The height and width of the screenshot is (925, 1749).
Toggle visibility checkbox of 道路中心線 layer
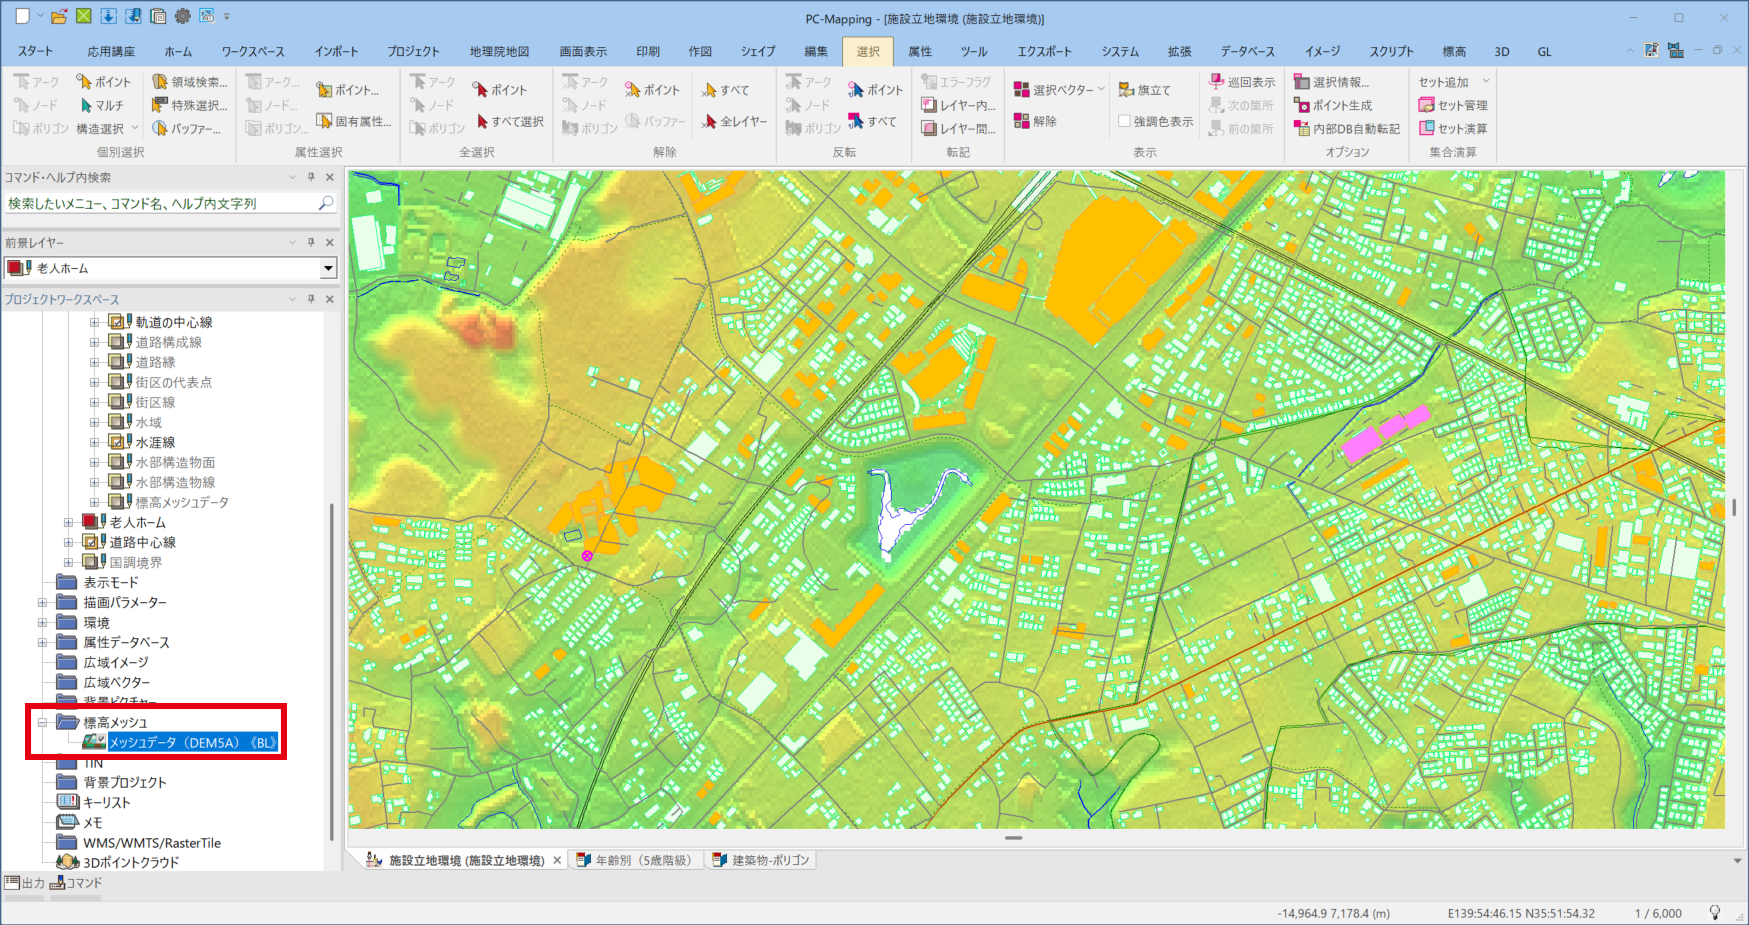[x=91, y=542]
